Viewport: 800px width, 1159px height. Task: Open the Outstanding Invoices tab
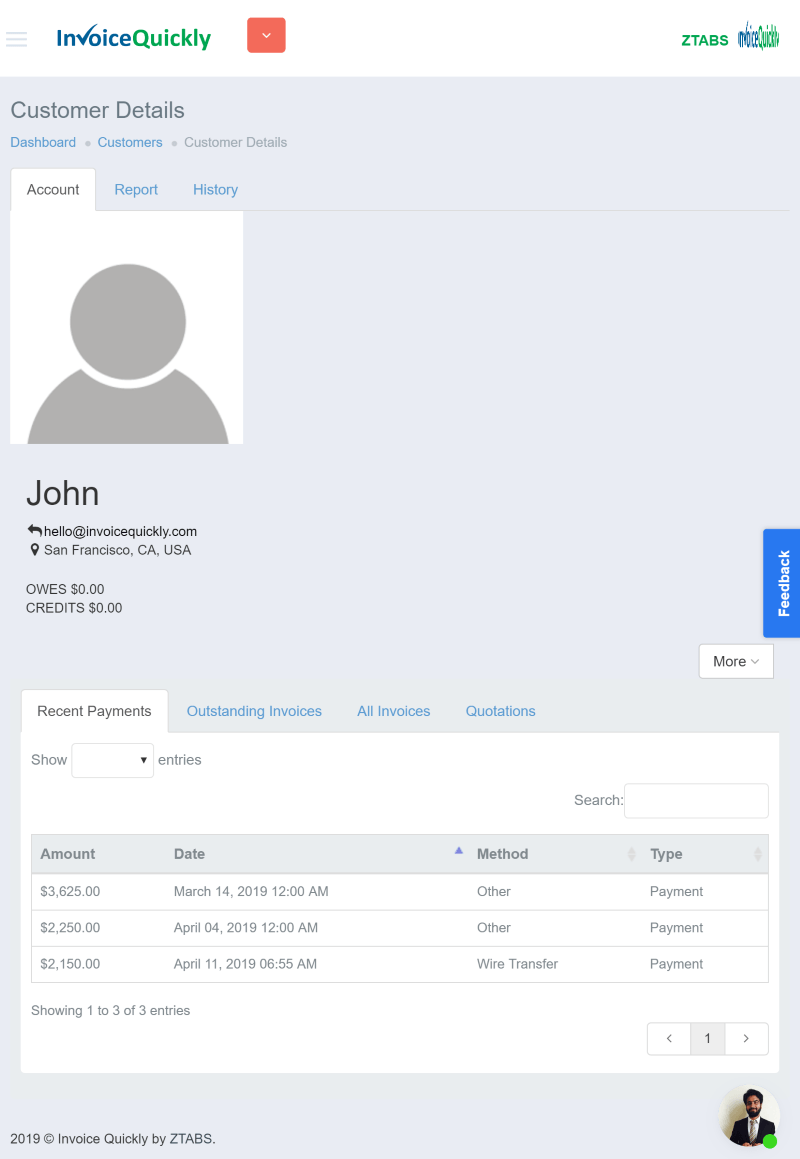point(254,711)
